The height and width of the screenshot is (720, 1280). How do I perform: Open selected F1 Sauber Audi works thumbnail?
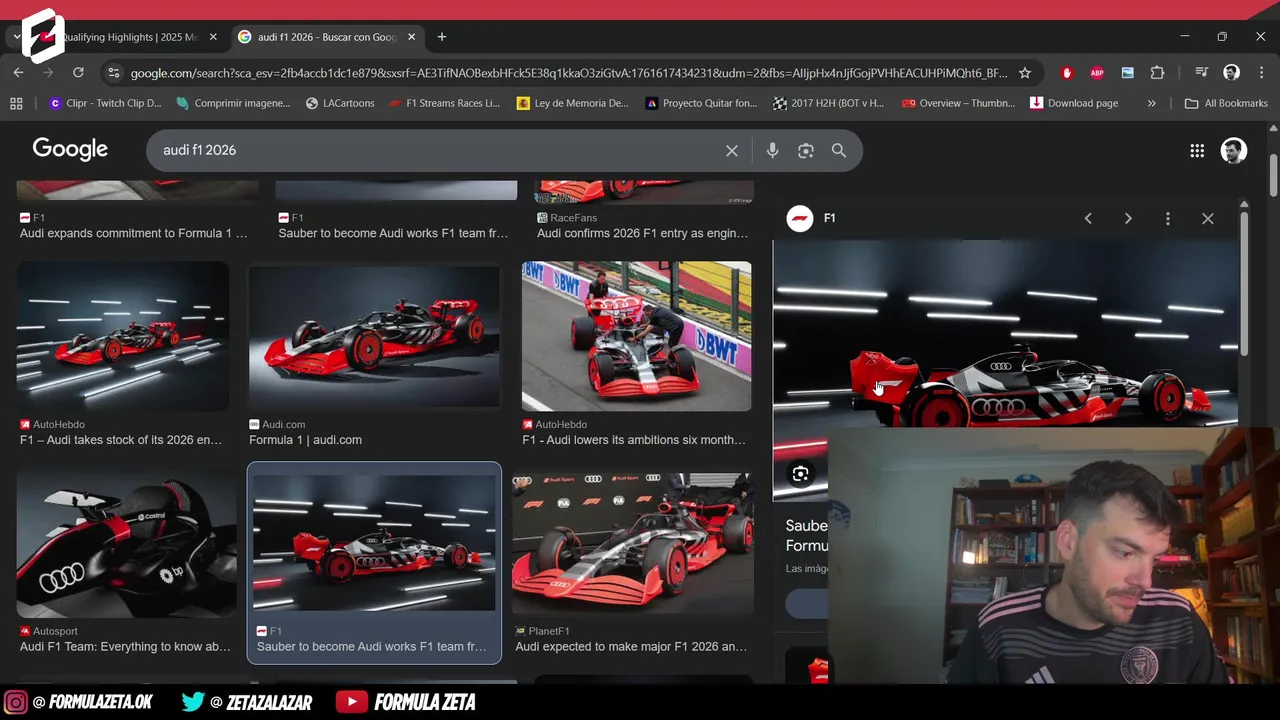point(374,541)
